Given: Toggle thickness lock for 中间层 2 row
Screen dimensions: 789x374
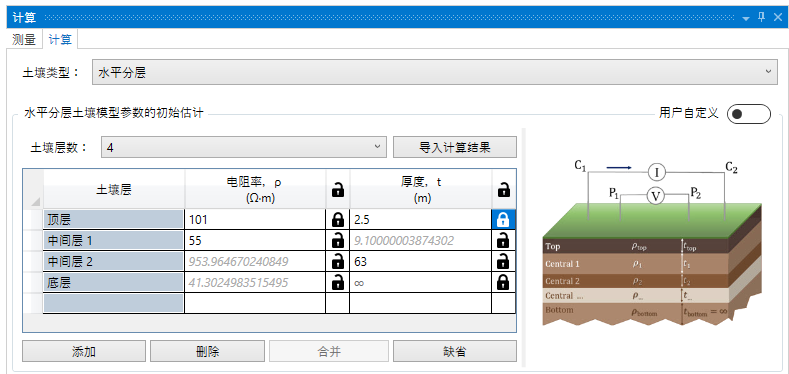Looking at the screenshot, I should [x=503, y=262].
